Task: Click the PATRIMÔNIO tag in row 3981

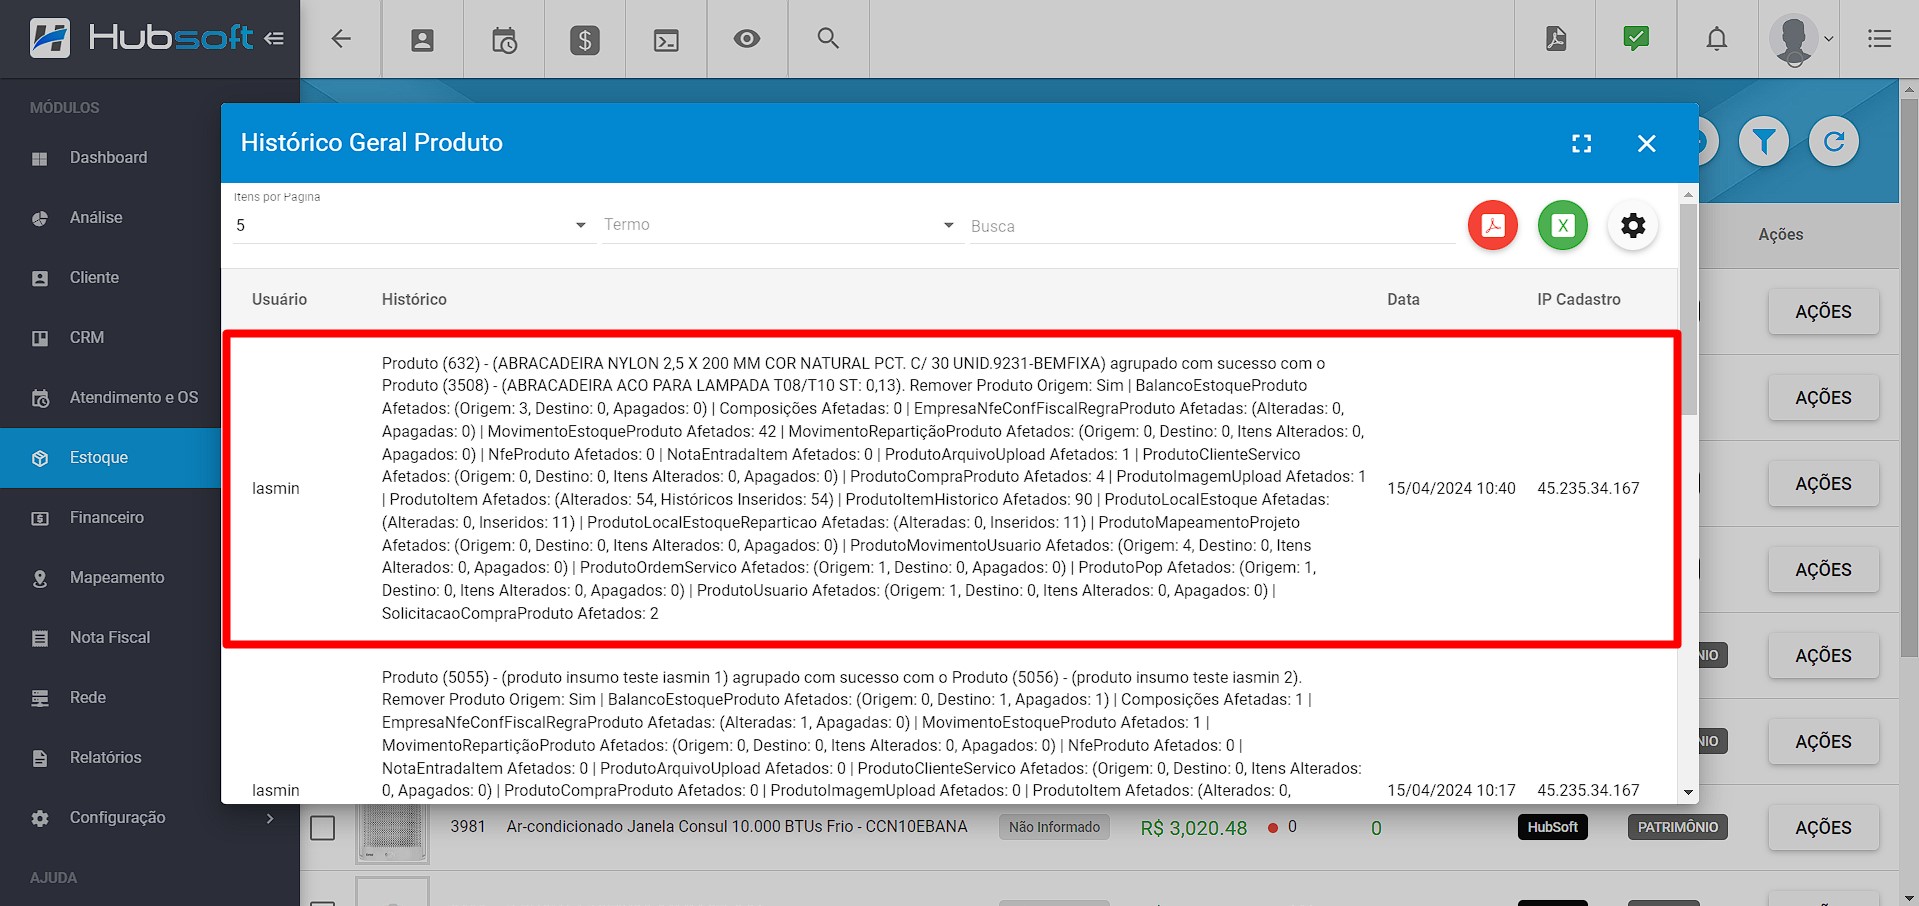Action: (1678, 827)
